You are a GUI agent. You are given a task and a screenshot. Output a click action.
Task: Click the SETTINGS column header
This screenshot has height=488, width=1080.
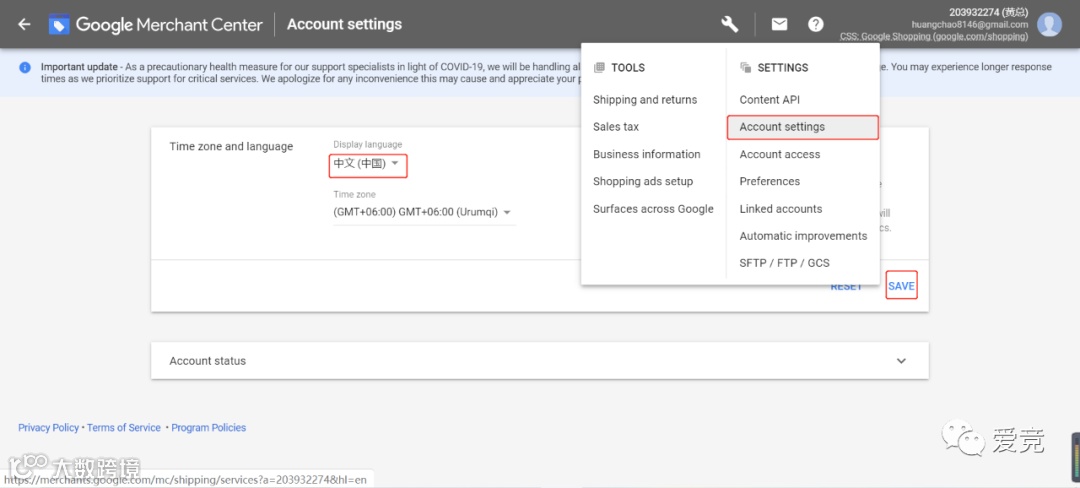point(783,67)
